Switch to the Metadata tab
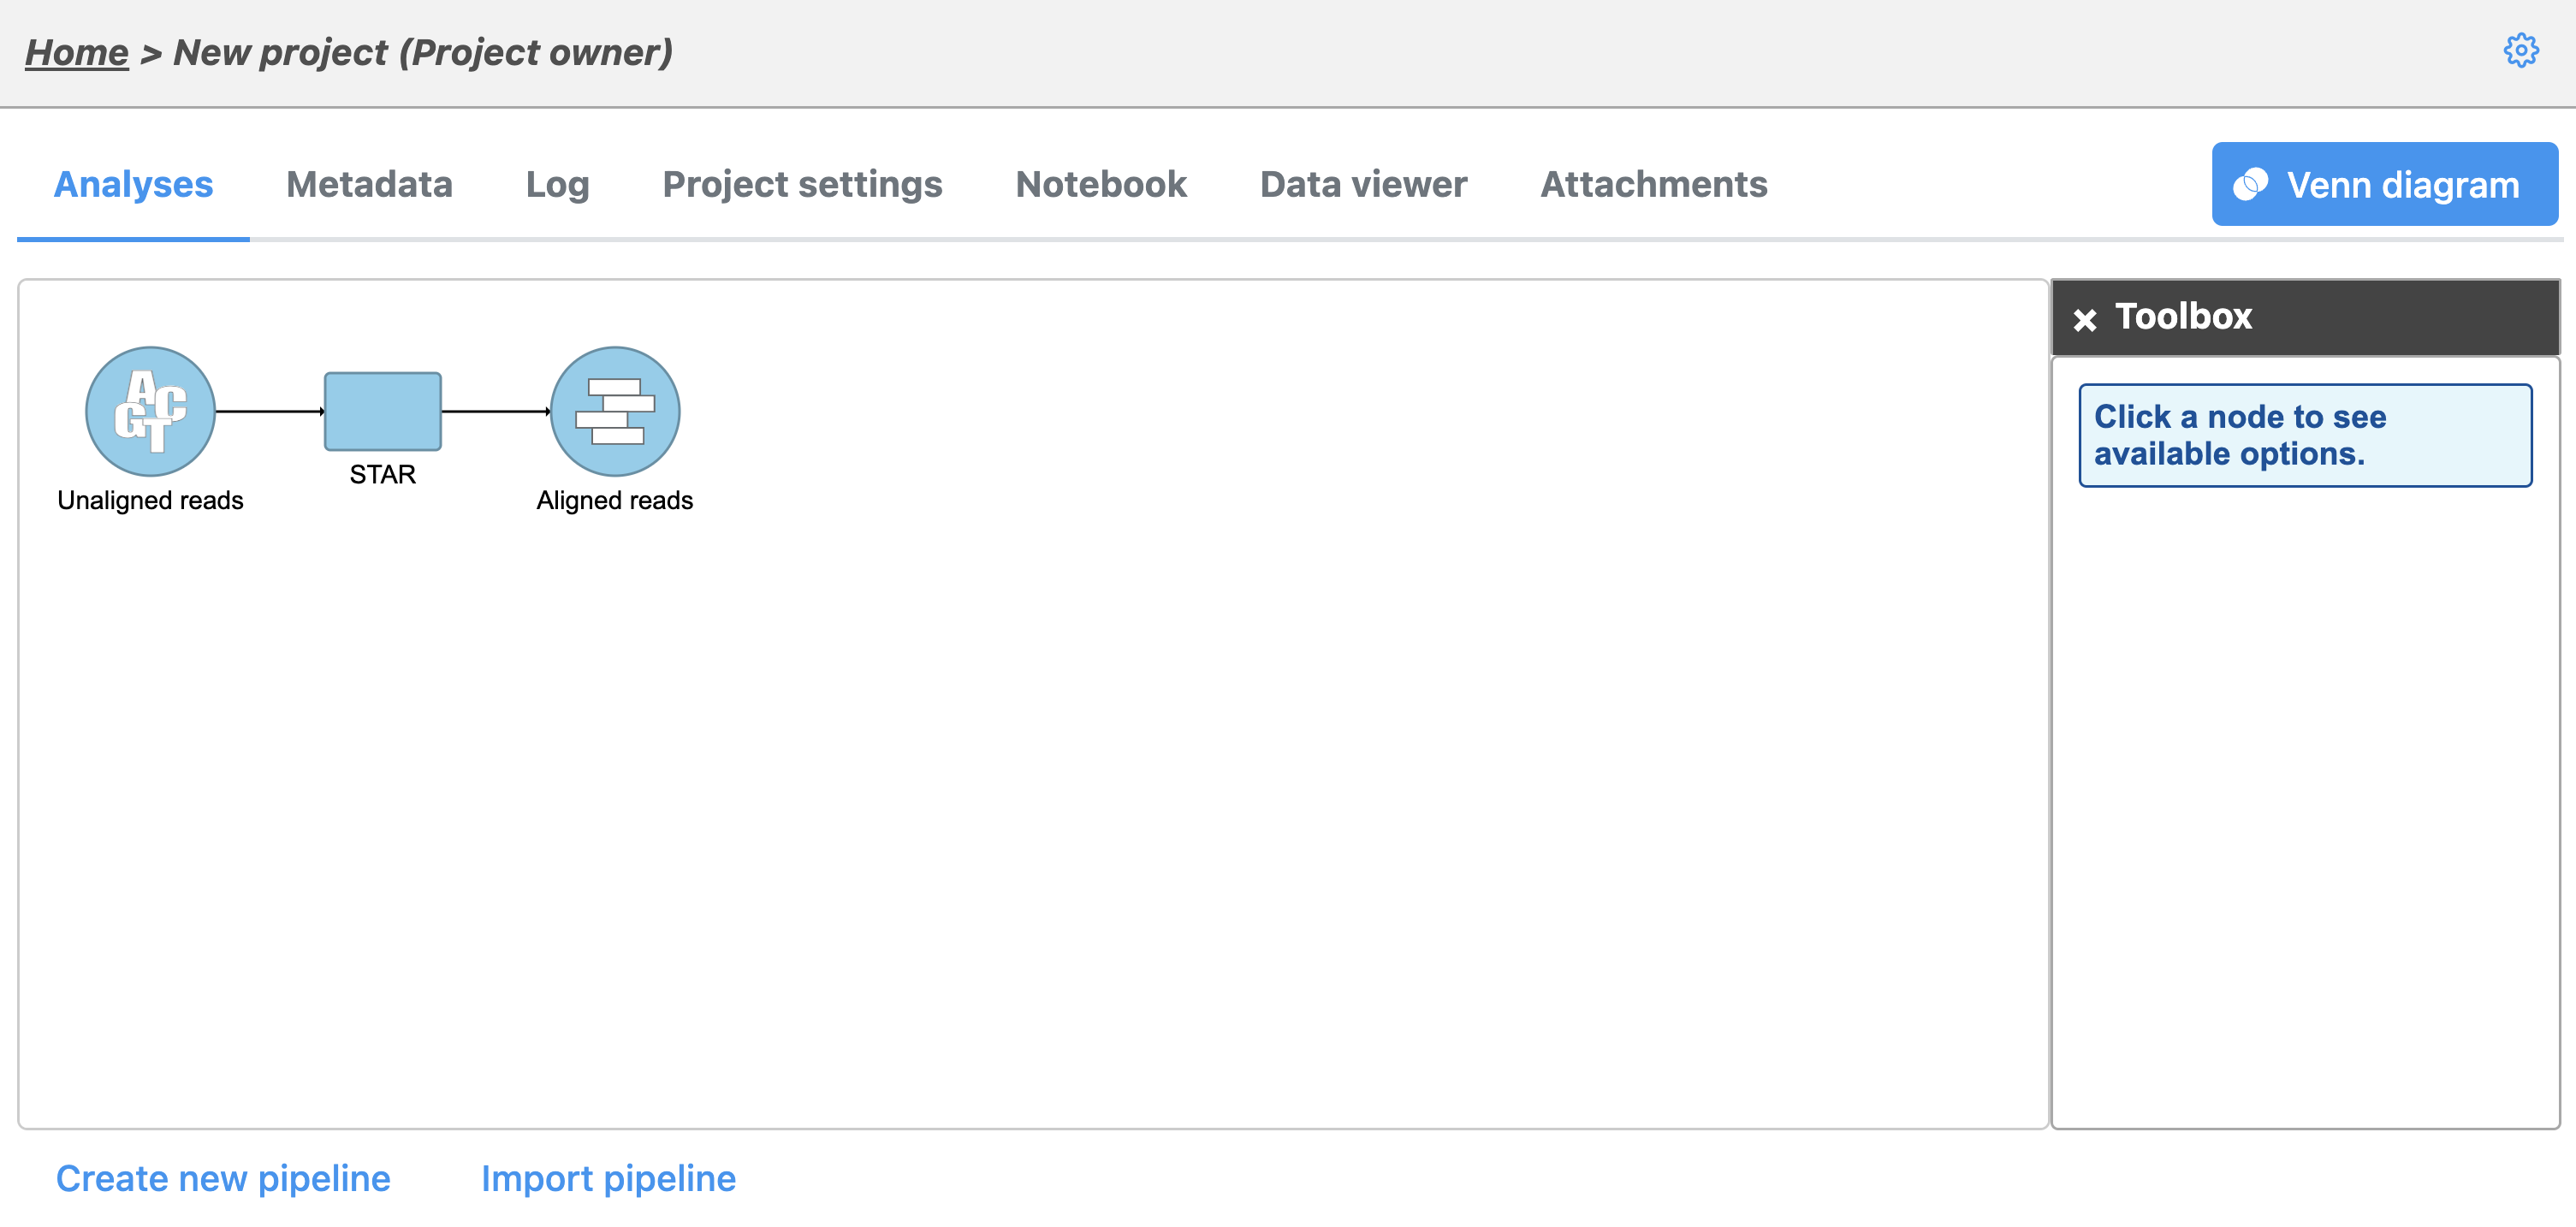 (369, 184)
